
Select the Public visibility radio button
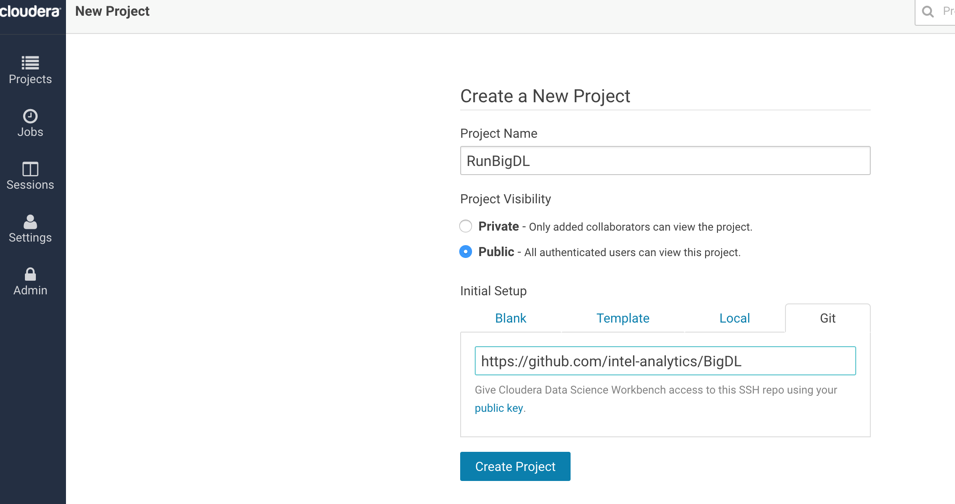pos(465,251)
